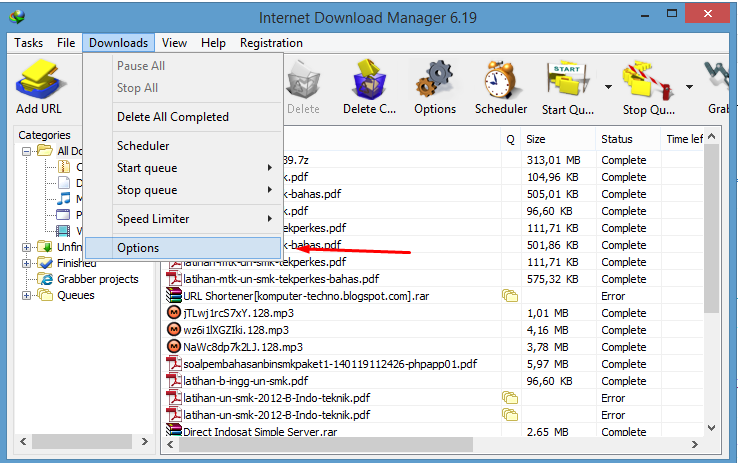
Task: Select Grabber projects in the category tree
Action: pos(98,279)
